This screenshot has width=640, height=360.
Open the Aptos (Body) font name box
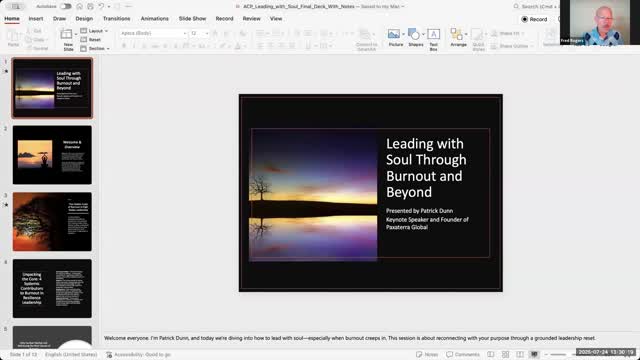(x=153, y=33)
